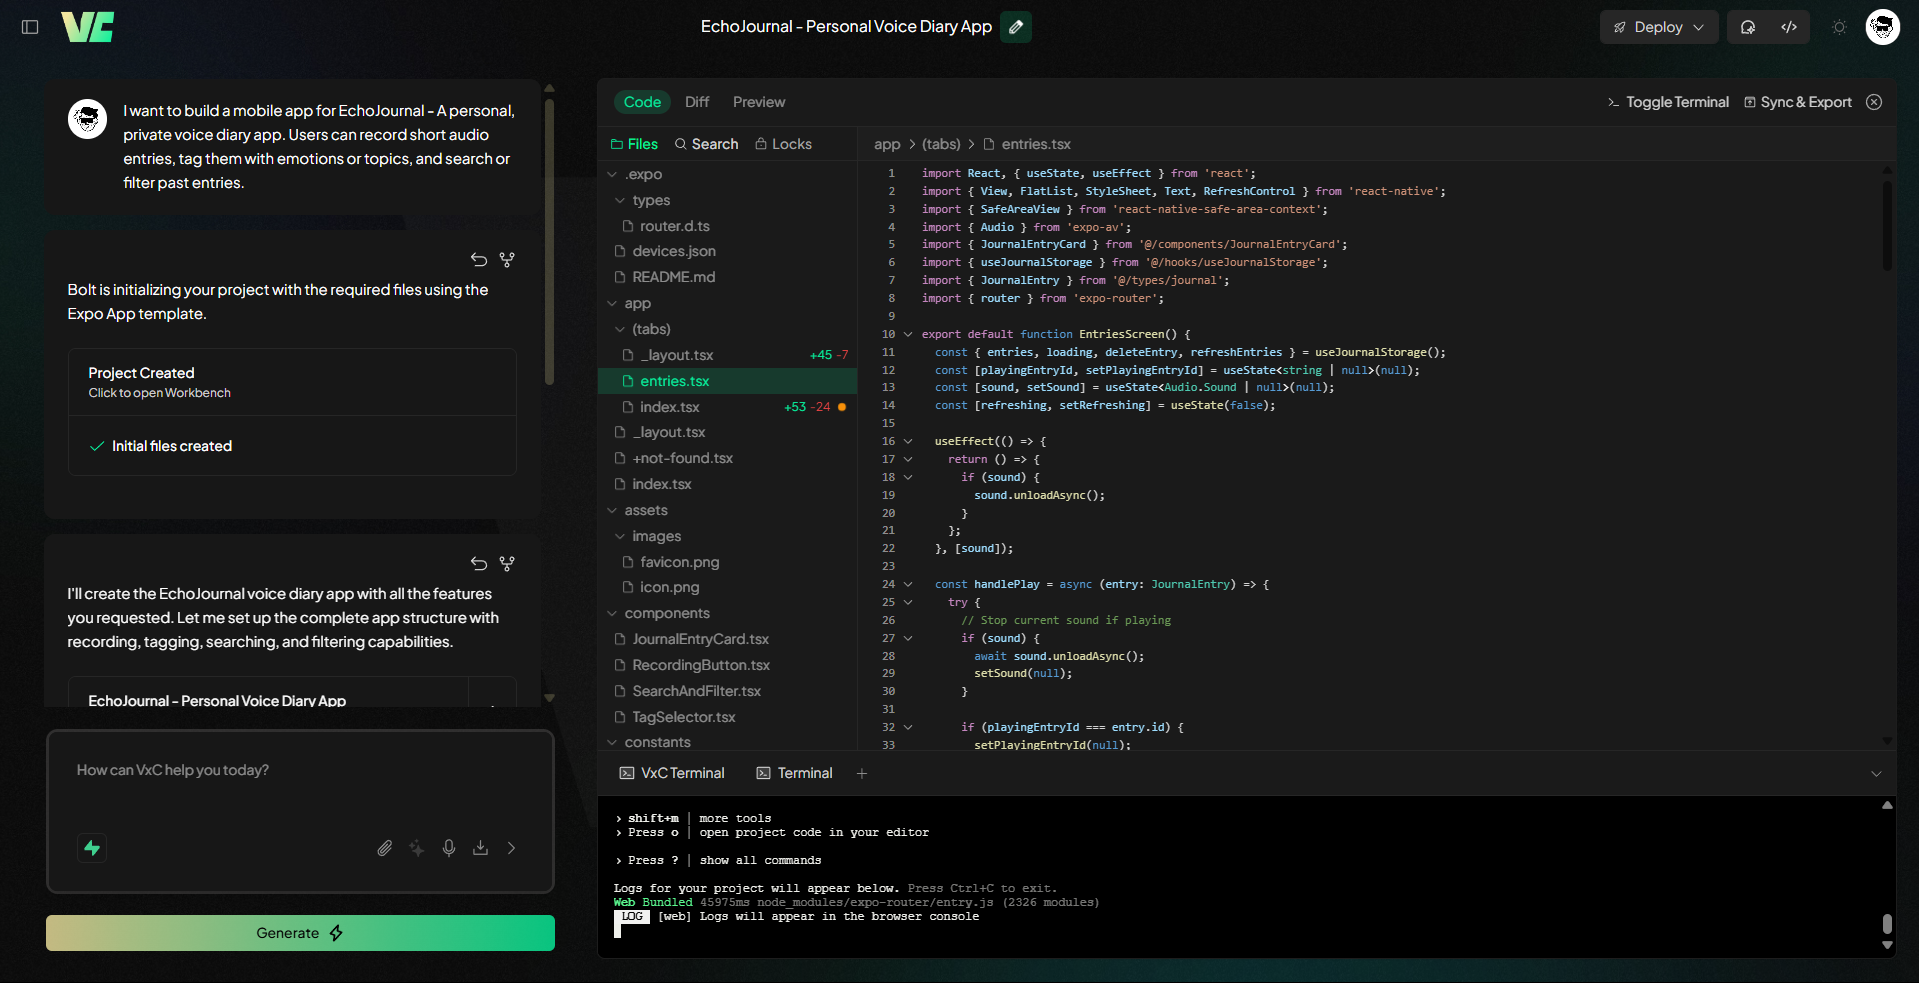This screenshot has height=983, width=1919.
Task: Click the support headset icon
Action: pos(1748,27)
